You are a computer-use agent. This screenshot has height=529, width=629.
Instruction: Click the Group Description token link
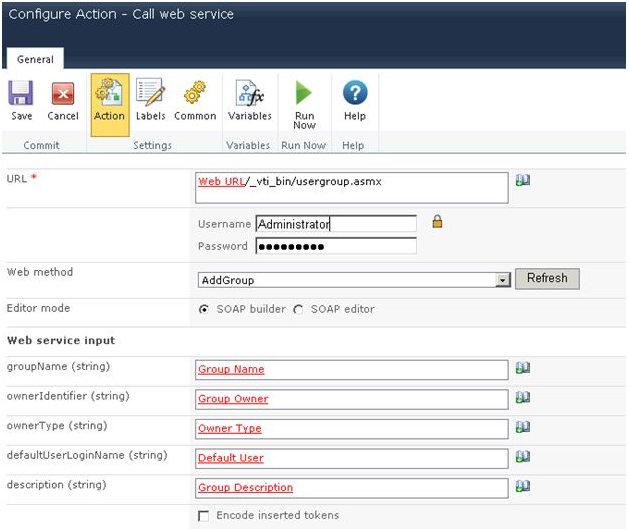pos(246,488)
